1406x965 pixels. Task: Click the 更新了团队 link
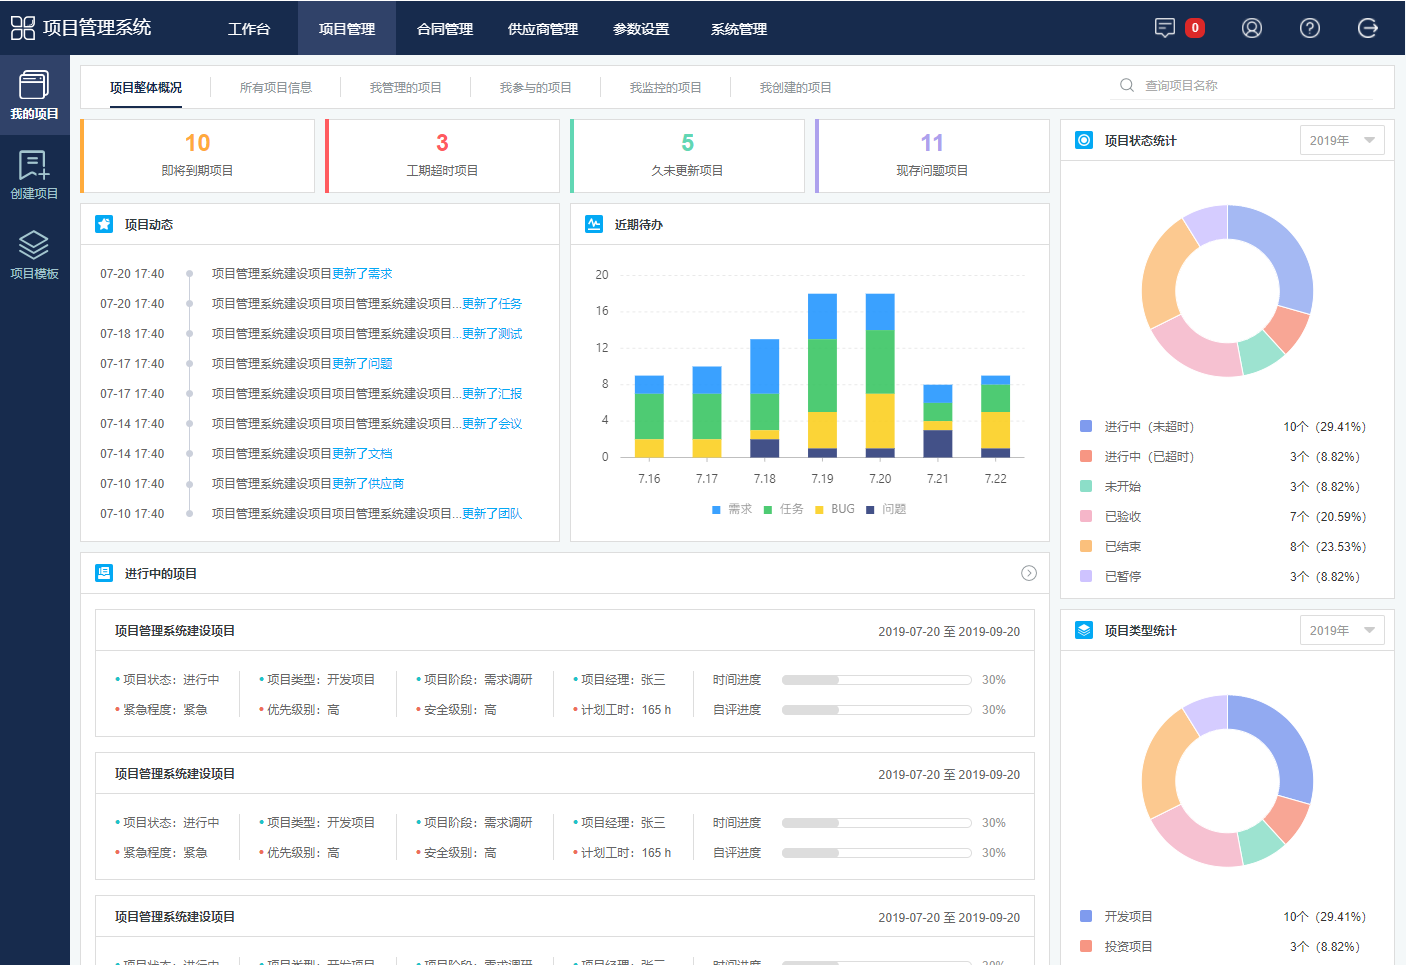point(492,513)
